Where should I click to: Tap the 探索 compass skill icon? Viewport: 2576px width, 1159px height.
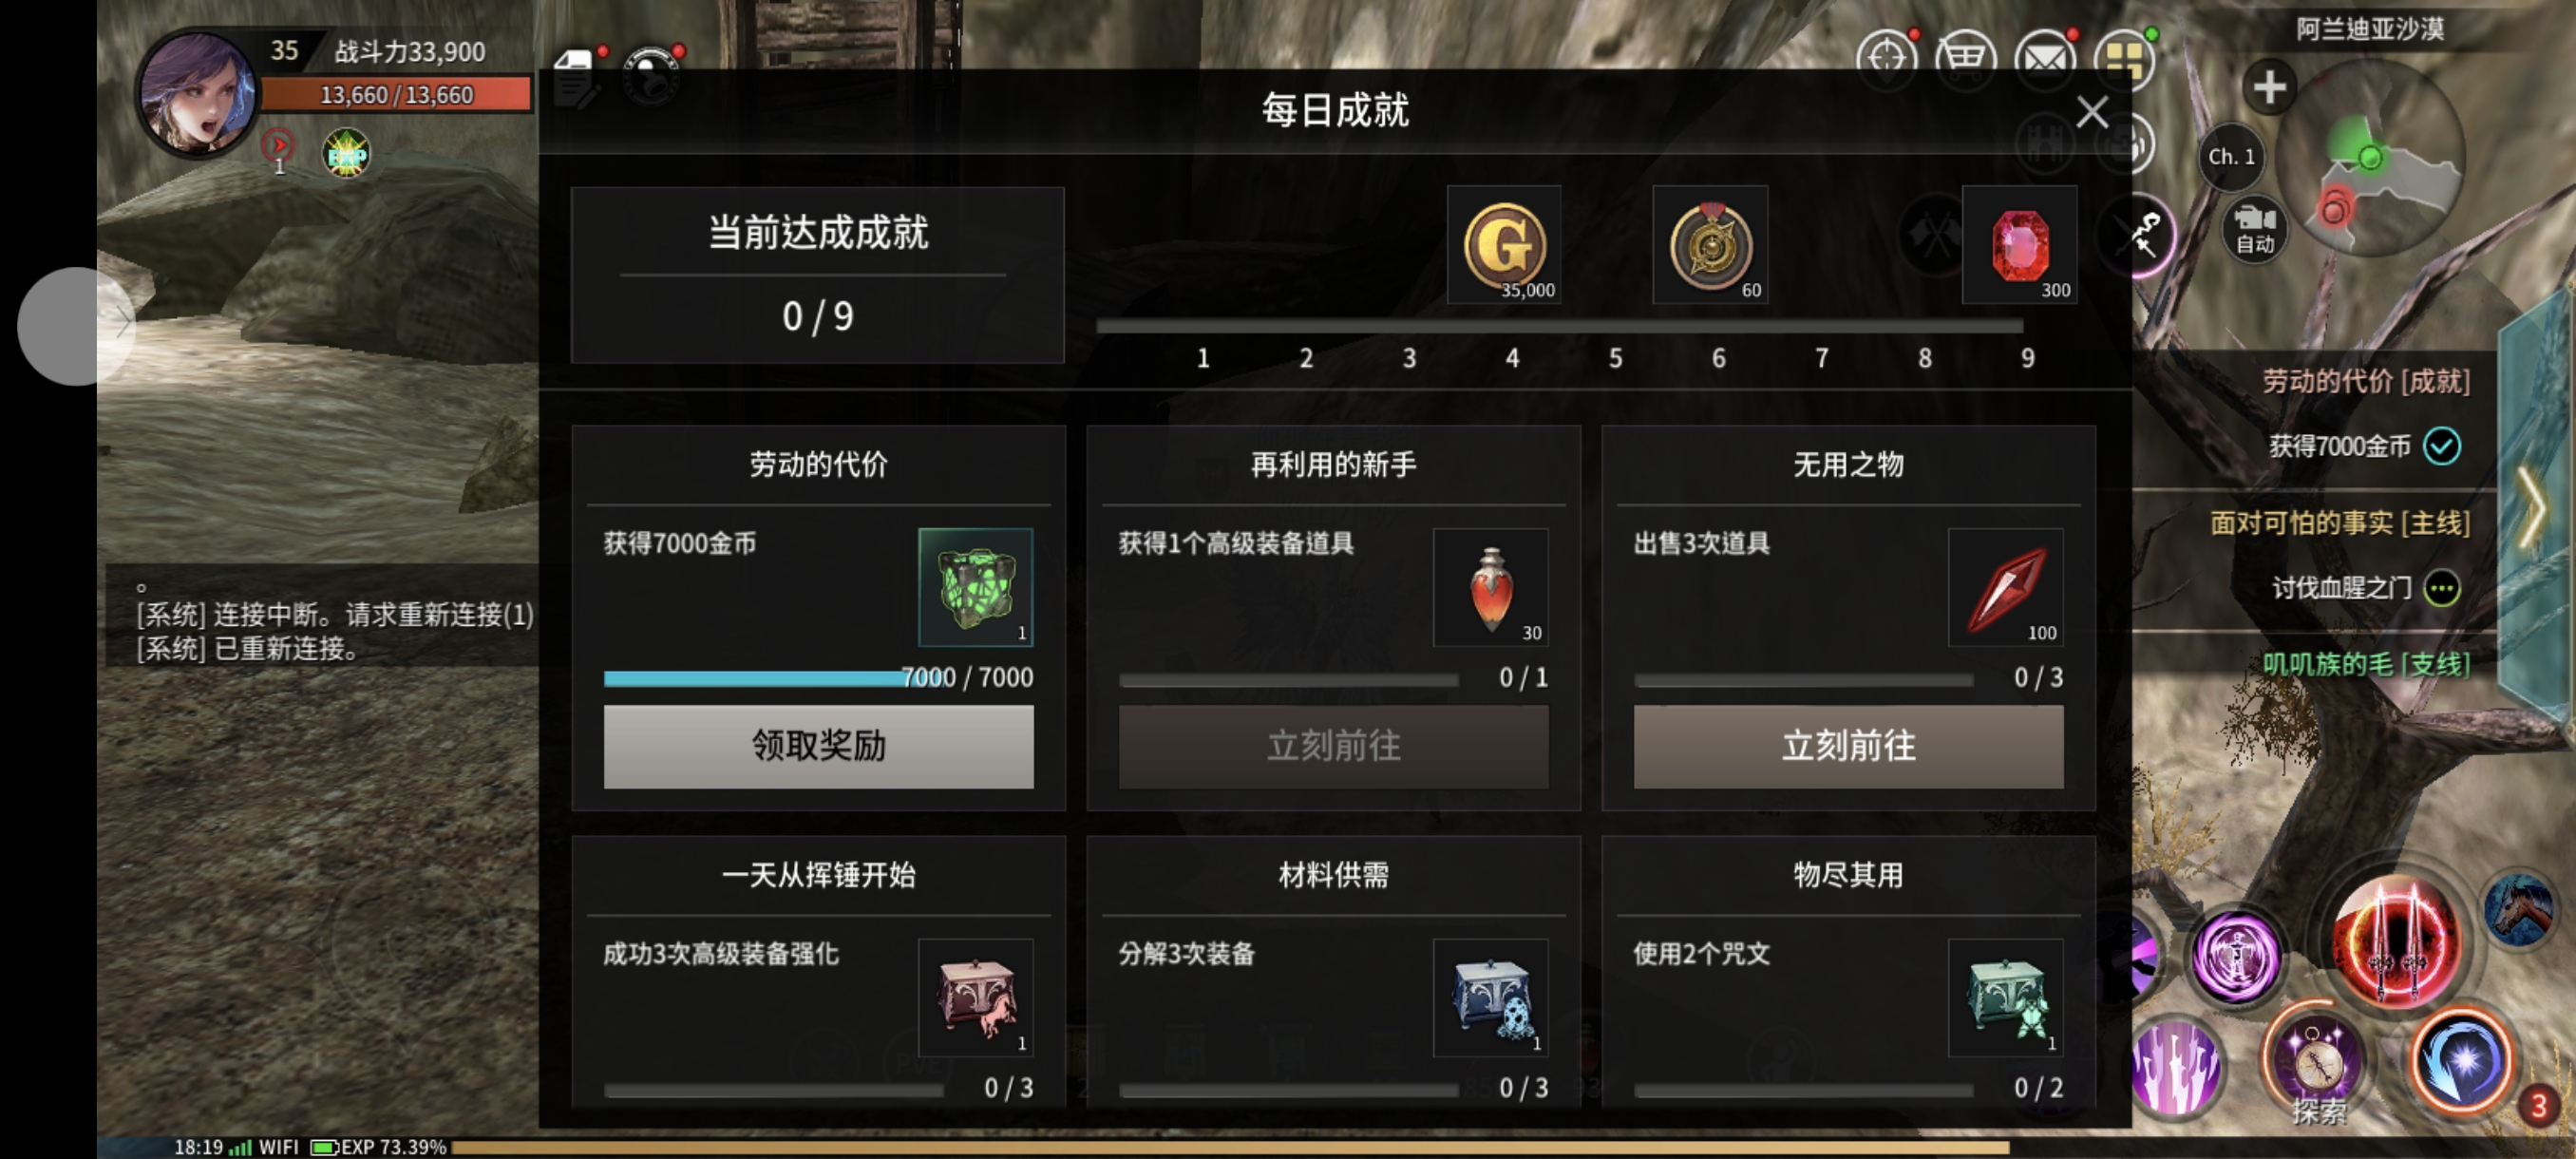click(x=2315, y=1064)
